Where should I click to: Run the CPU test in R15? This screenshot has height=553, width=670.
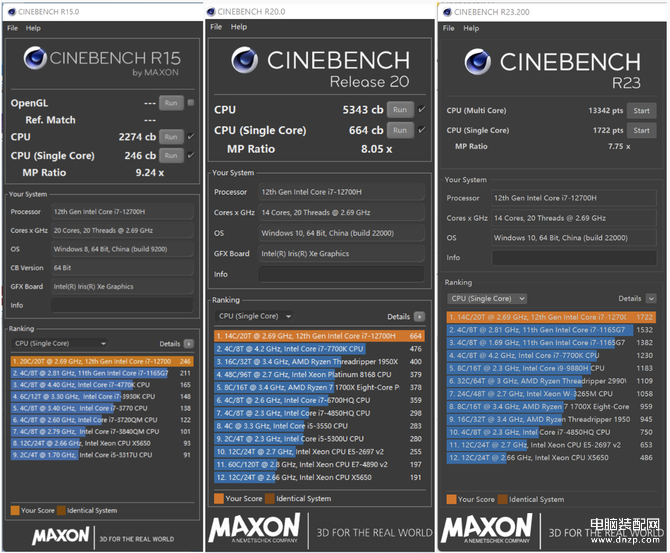point(171,136)
